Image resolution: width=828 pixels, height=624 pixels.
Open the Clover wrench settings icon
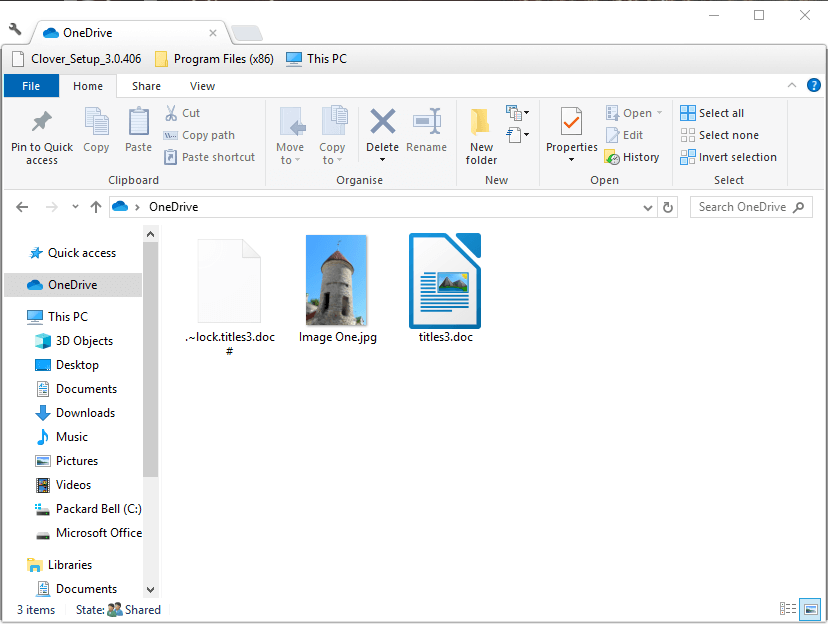(x=15, y=29)
